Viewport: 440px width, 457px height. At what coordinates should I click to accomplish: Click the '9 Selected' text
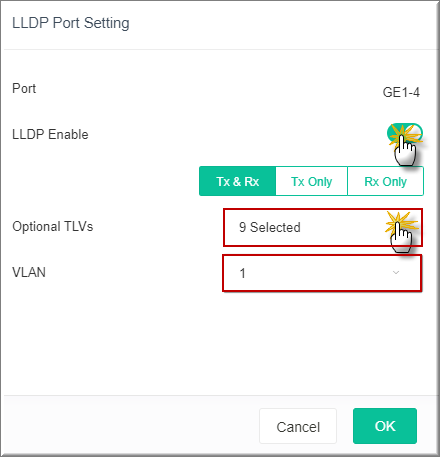coord(270,227)
